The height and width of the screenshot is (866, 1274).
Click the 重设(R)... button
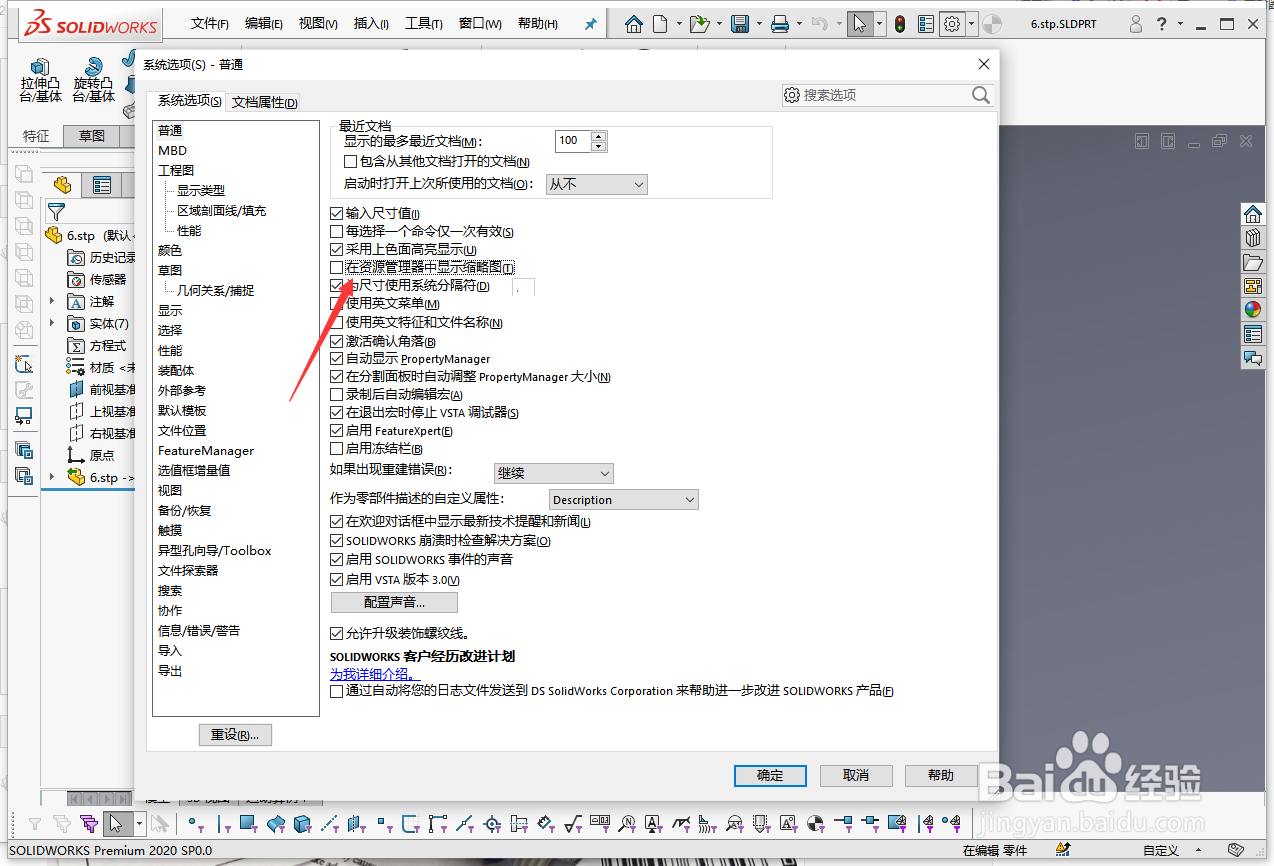(235, 735)
